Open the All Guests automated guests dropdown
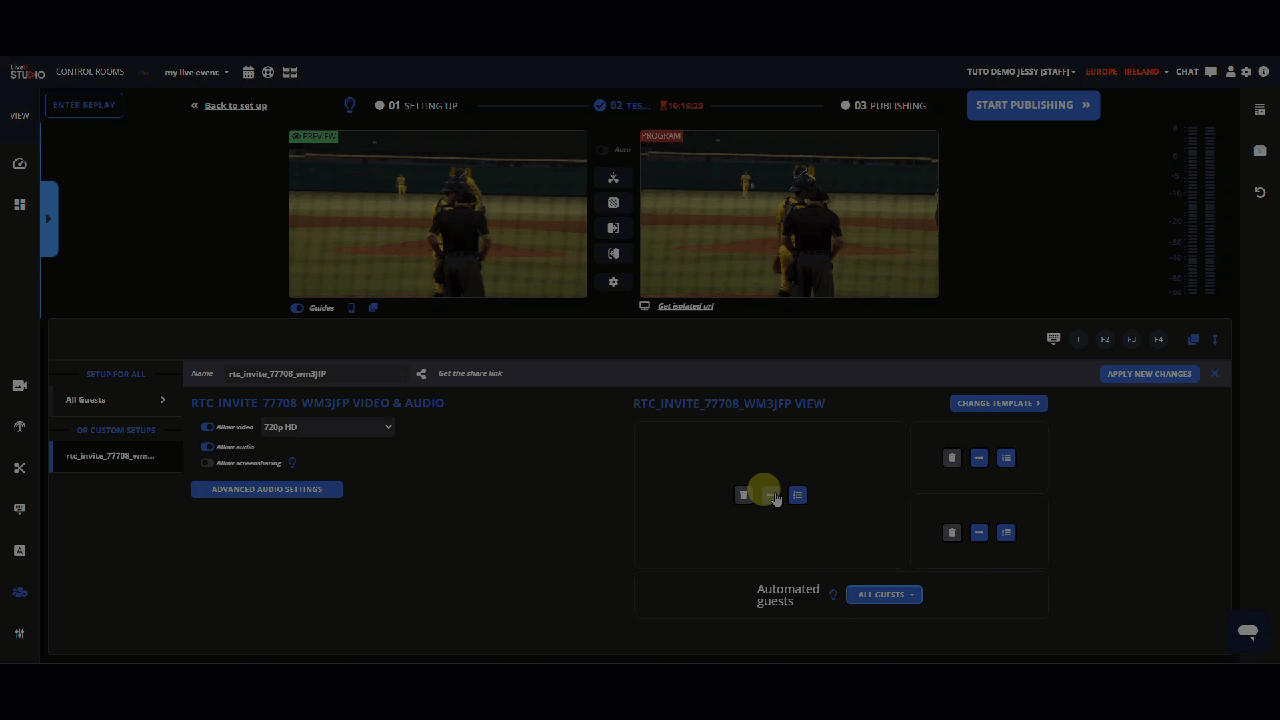Screen dimensions: 1280x720 click(884, 595)
